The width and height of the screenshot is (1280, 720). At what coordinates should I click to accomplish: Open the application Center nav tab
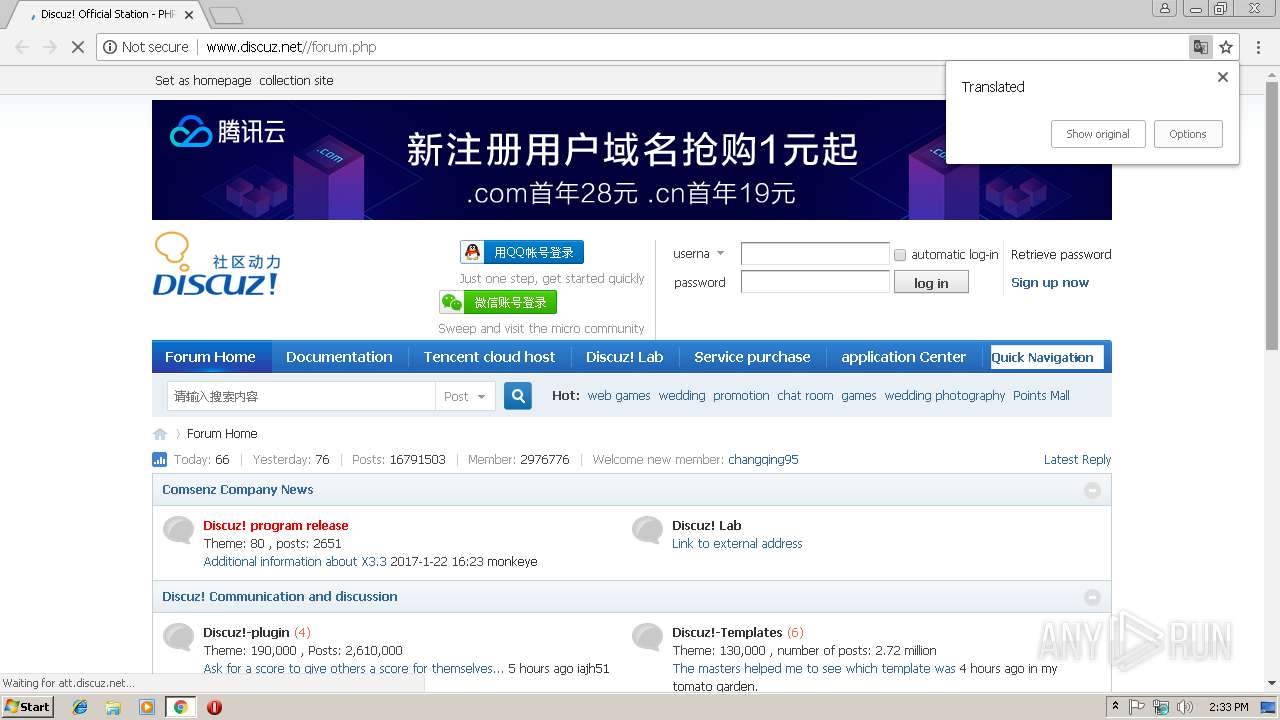pos(904,357)
